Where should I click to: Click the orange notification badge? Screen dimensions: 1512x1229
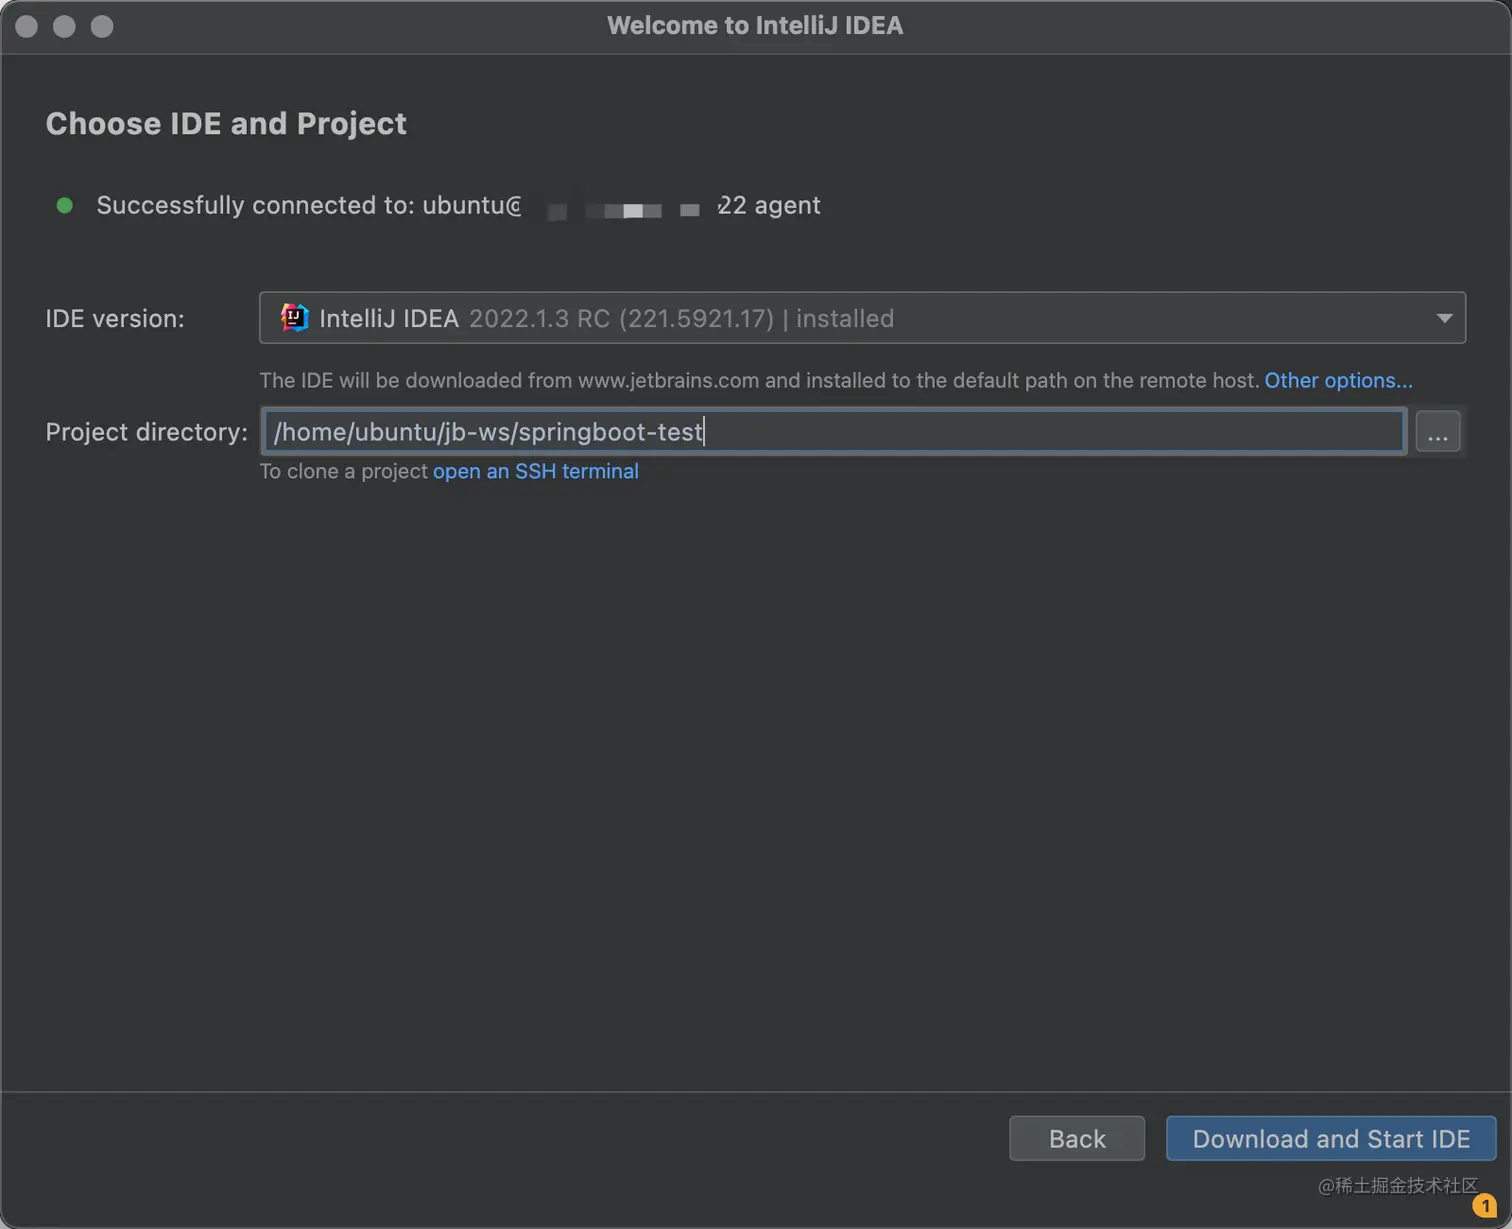[x=1485, y=1206]
